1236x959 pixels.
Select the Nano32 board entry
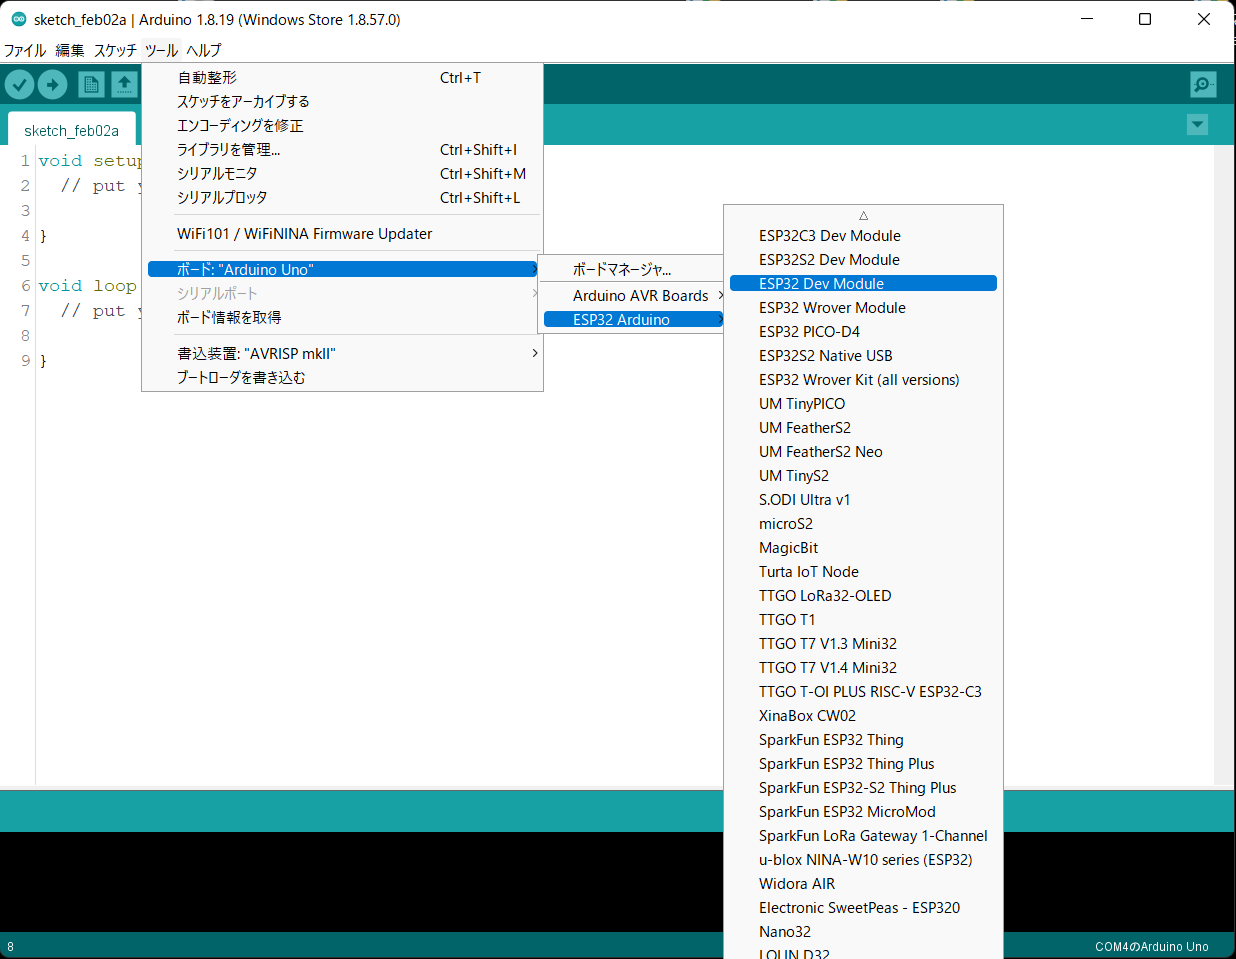785,931
